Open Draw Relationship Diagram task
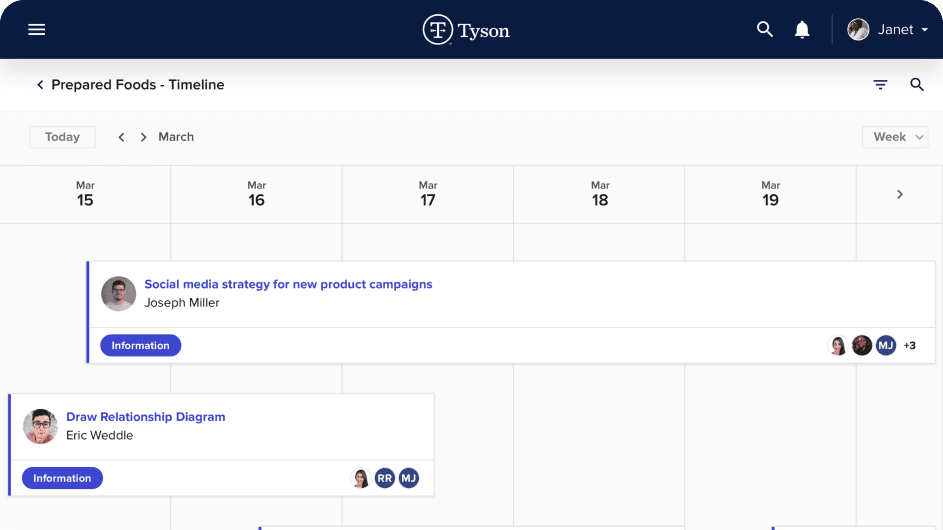Screen dimensions: 943x530 pyautogui.click(x=146, y=417)
